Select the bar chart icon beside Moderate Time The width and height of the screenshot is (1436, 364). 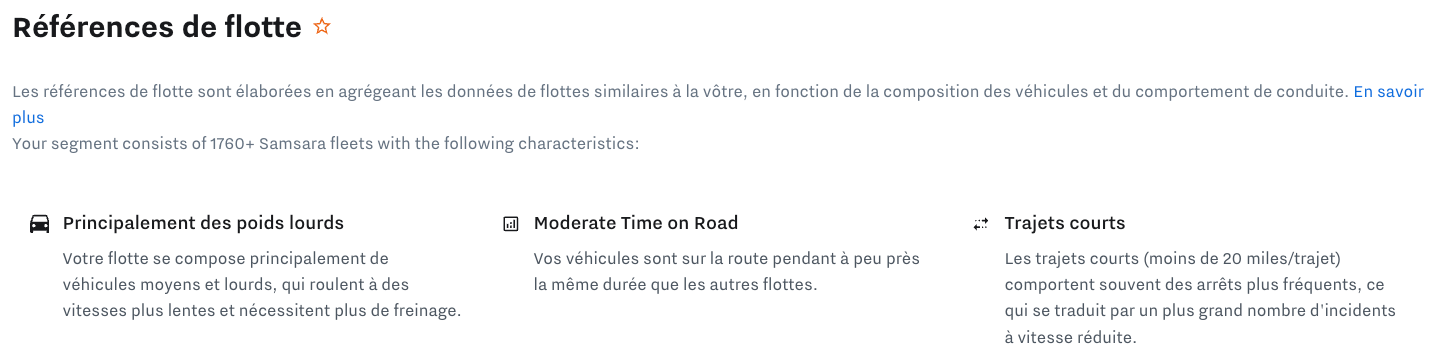(x=511, y=224)
